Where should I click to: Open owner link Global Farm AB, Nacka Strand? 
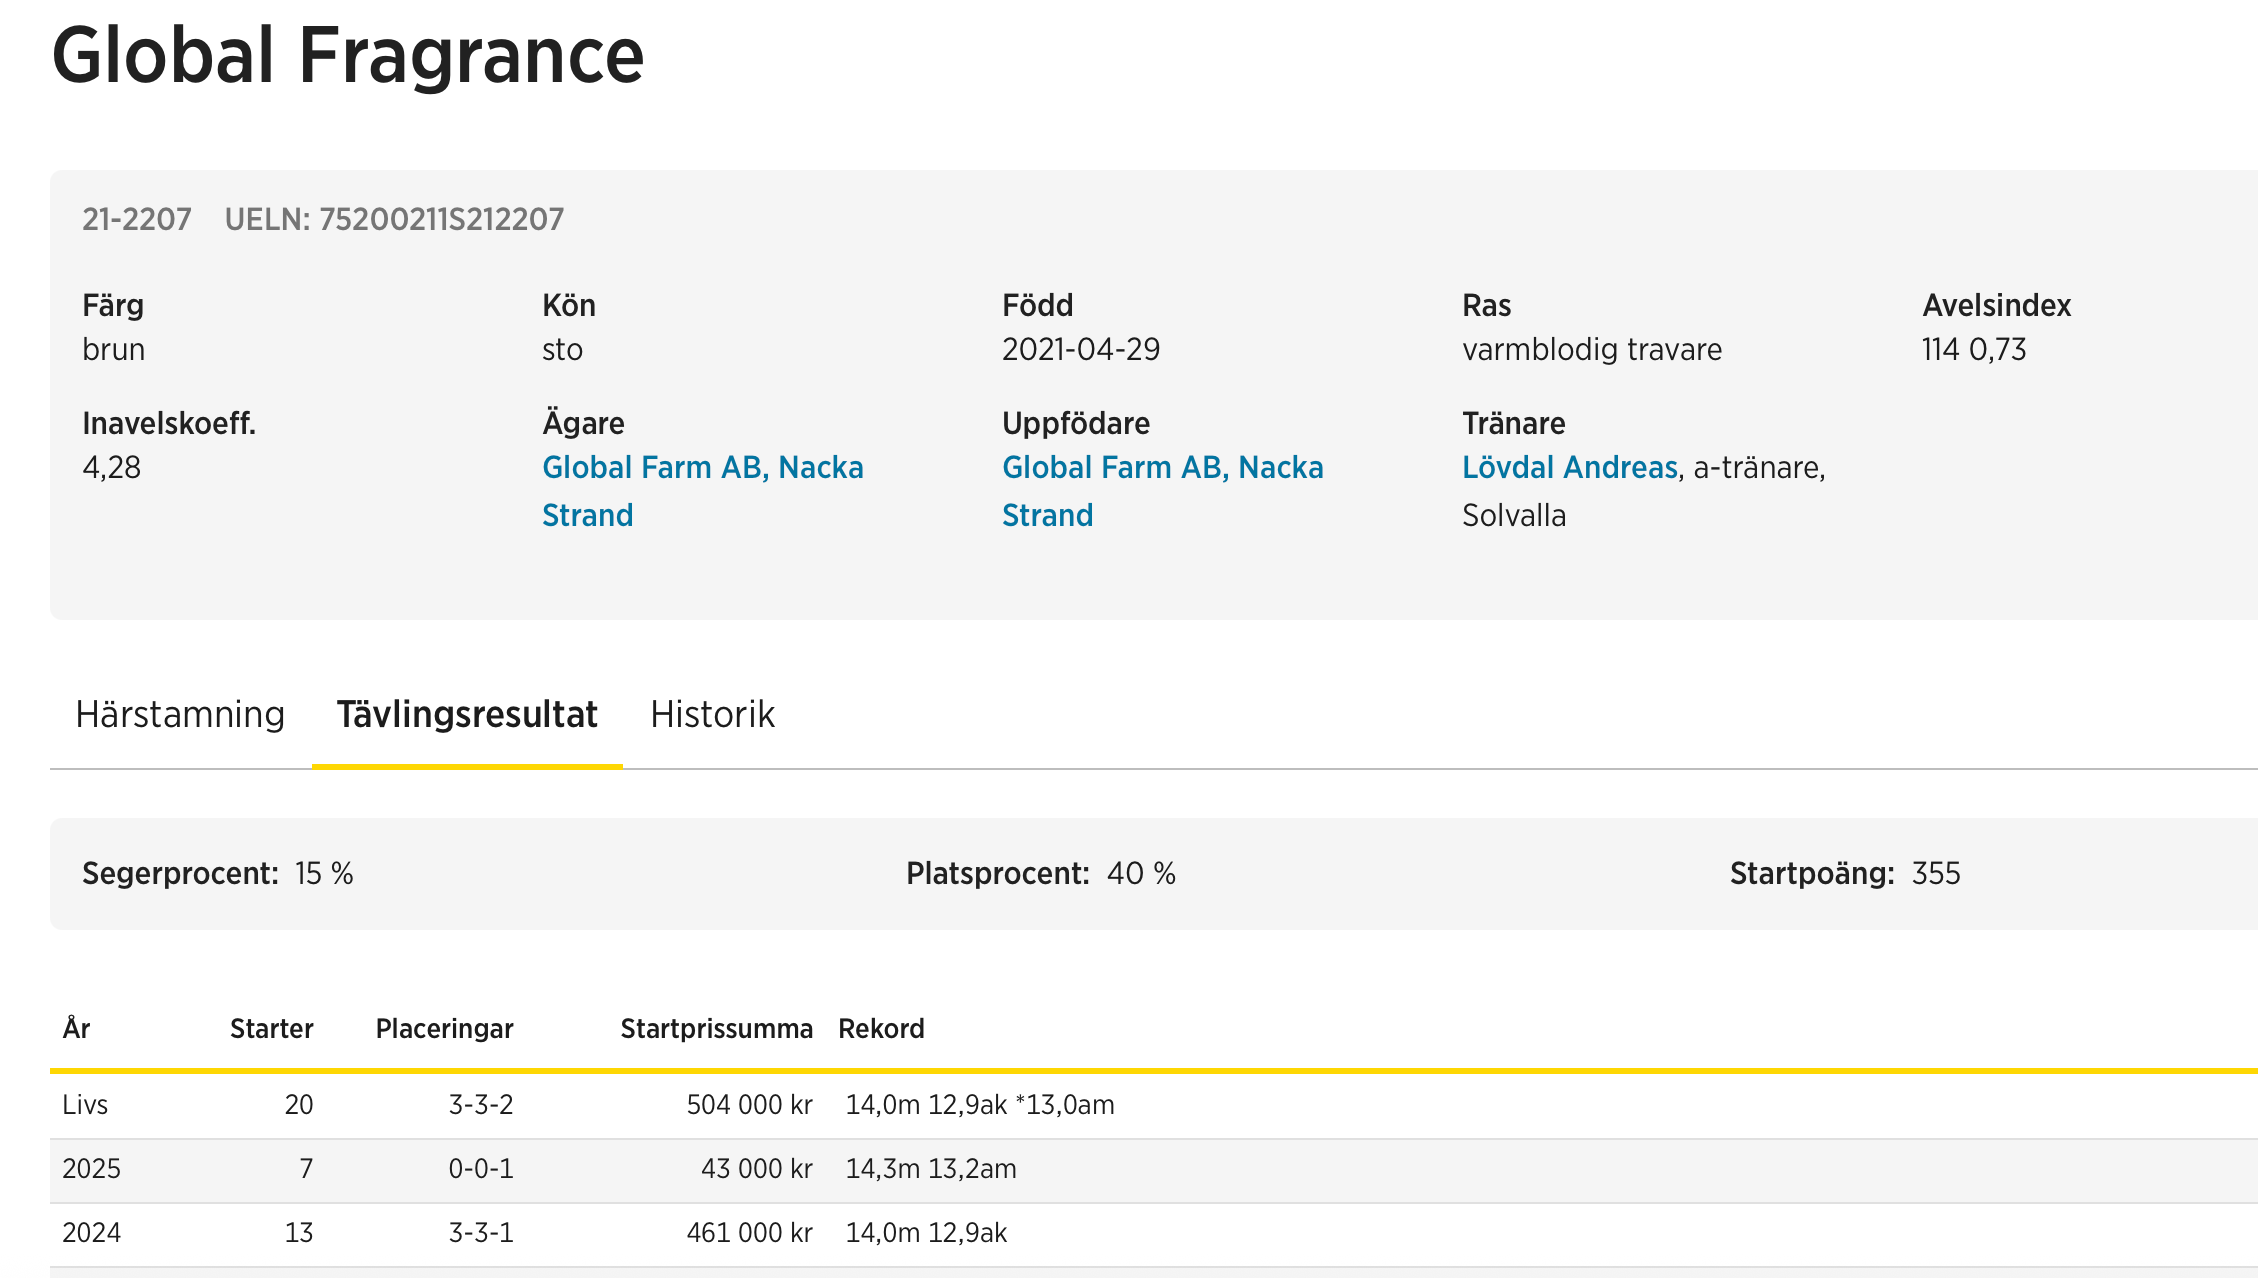pos(703,491)
